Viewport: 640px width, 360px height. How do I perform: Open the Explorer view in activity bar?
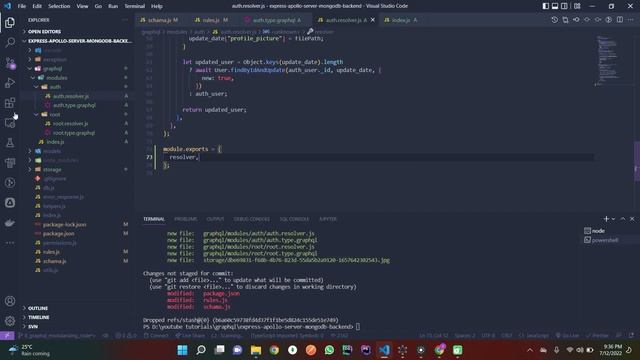(10, 22)
